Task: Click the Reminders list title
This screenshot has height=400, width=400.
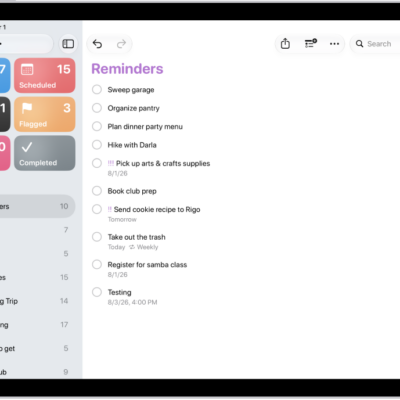Action: 127,69
